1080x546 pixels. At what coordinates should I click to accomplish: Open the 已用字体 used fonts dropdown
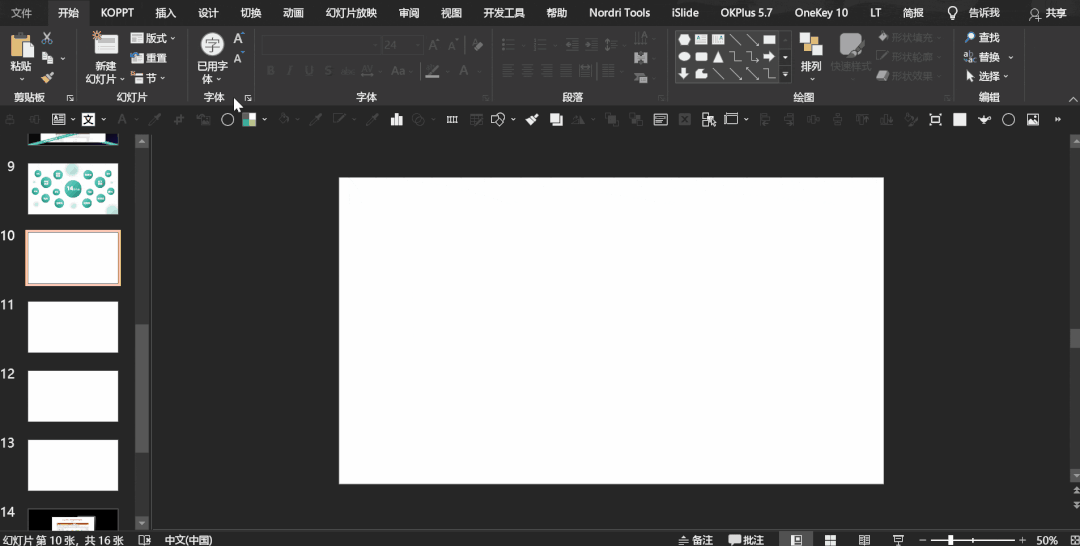[212, 59]
